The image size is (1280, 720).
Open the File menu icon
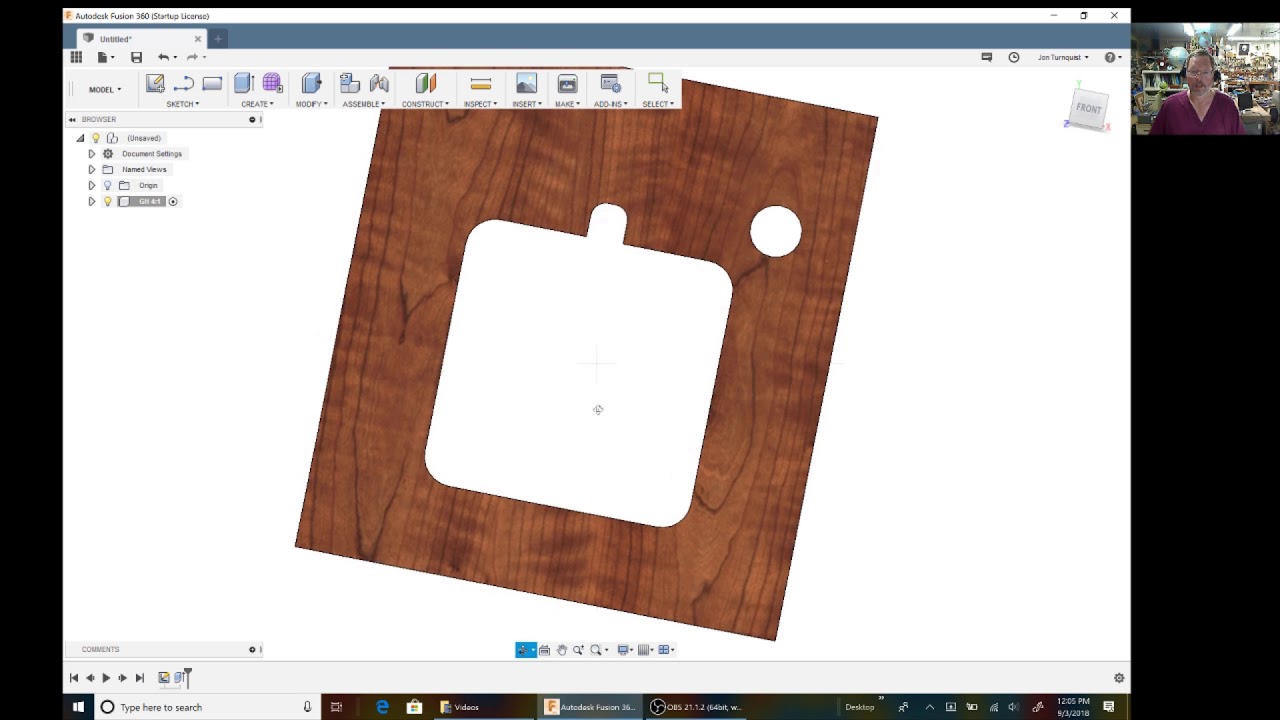(103, 57)
